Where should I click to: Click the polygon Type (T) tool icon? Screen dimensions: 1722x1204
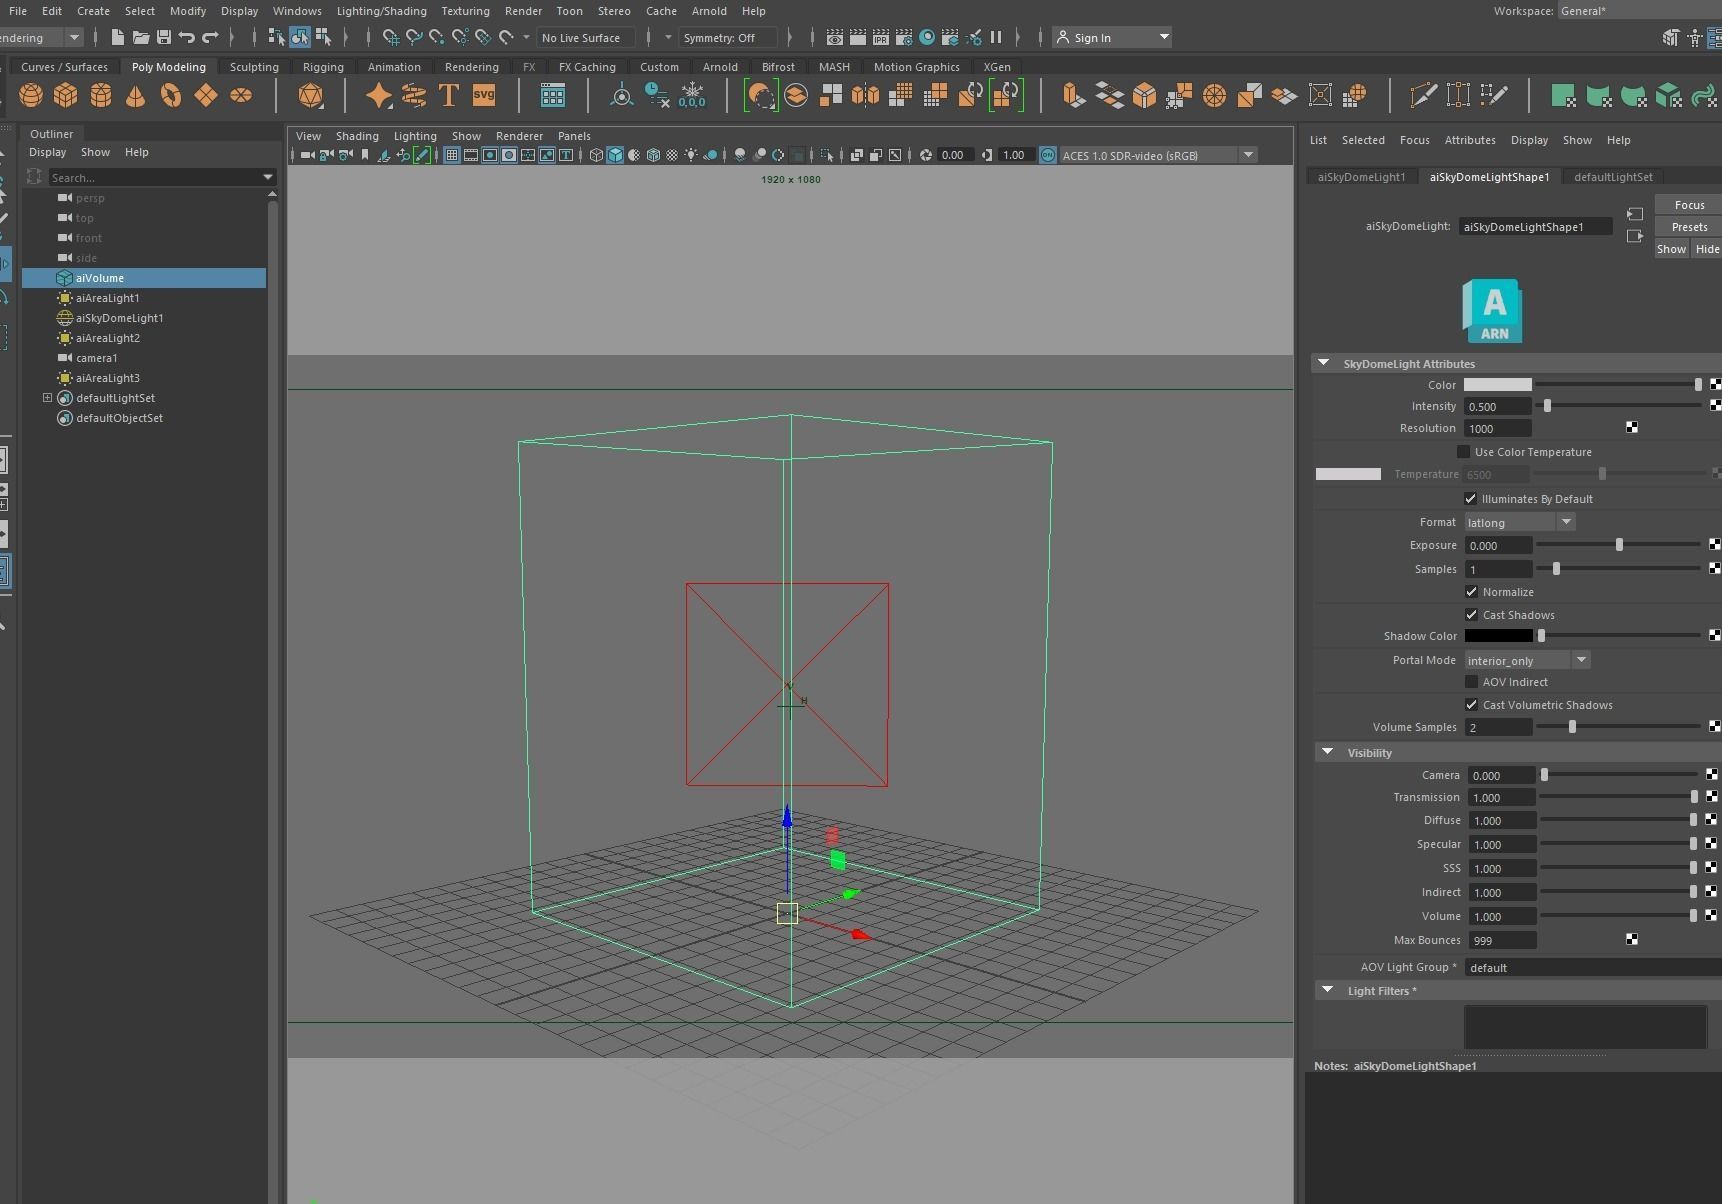coord(449,95)
